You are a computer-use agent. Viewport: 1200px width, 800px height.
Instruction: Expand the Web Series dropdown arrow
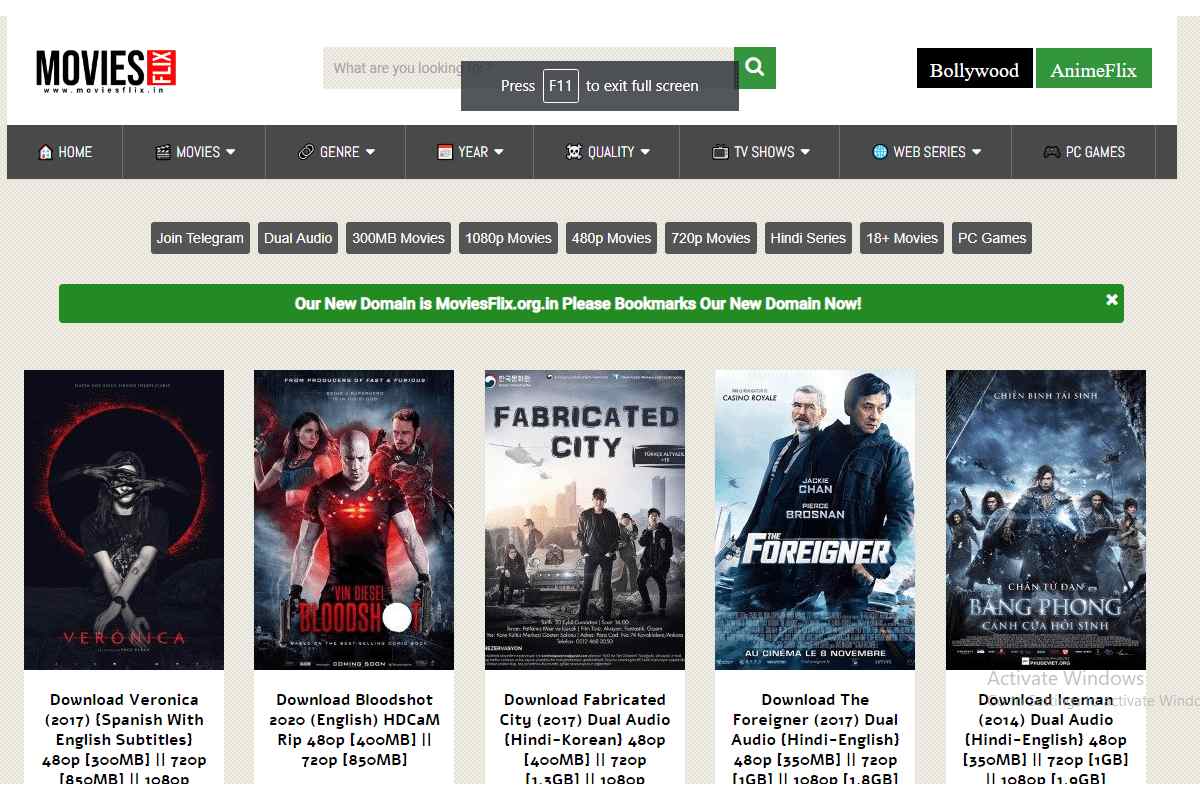coord(976,152)
